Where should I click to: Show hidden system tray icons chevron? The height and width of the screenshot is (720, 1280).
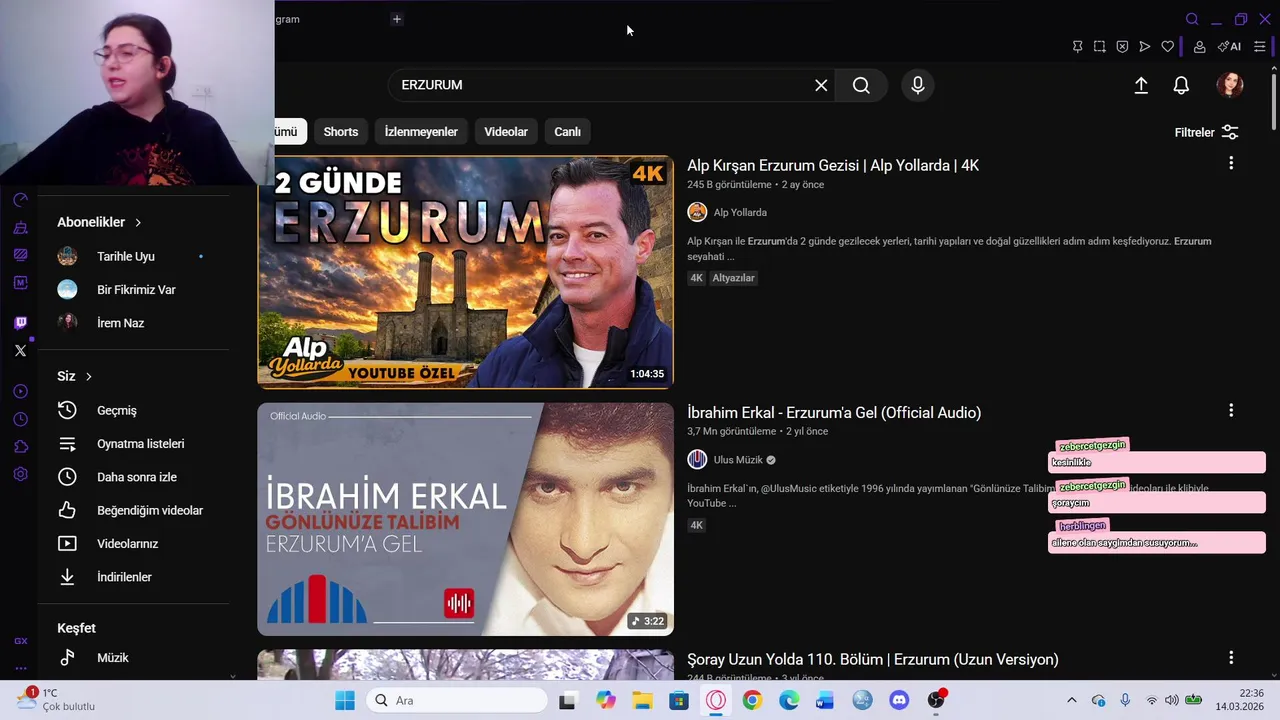coord(1071,700)
